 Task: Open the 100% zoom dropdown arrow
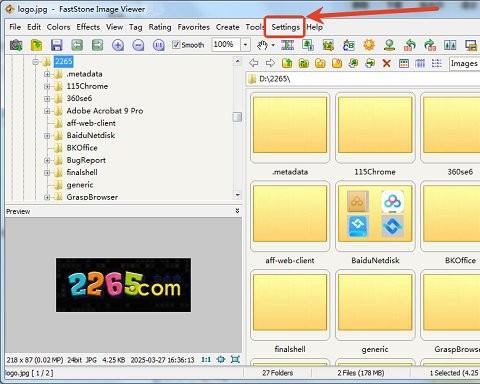pos(245,45)
